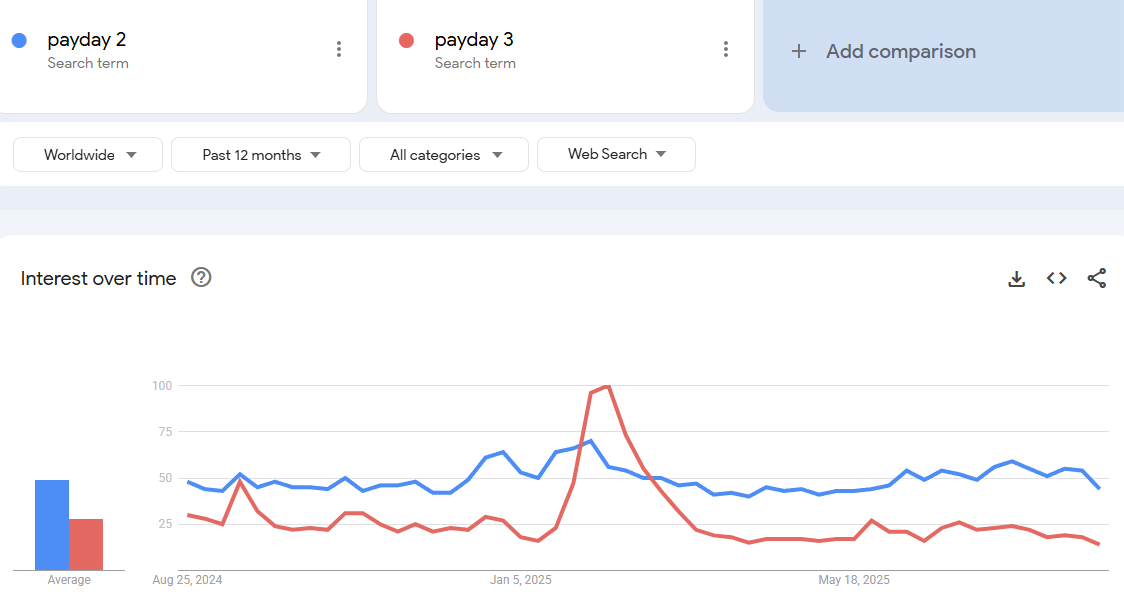The height and width of the screenshot is (597, 1124).
Task: Click the plus icon in Add comparison
Action: pos(798,51)
